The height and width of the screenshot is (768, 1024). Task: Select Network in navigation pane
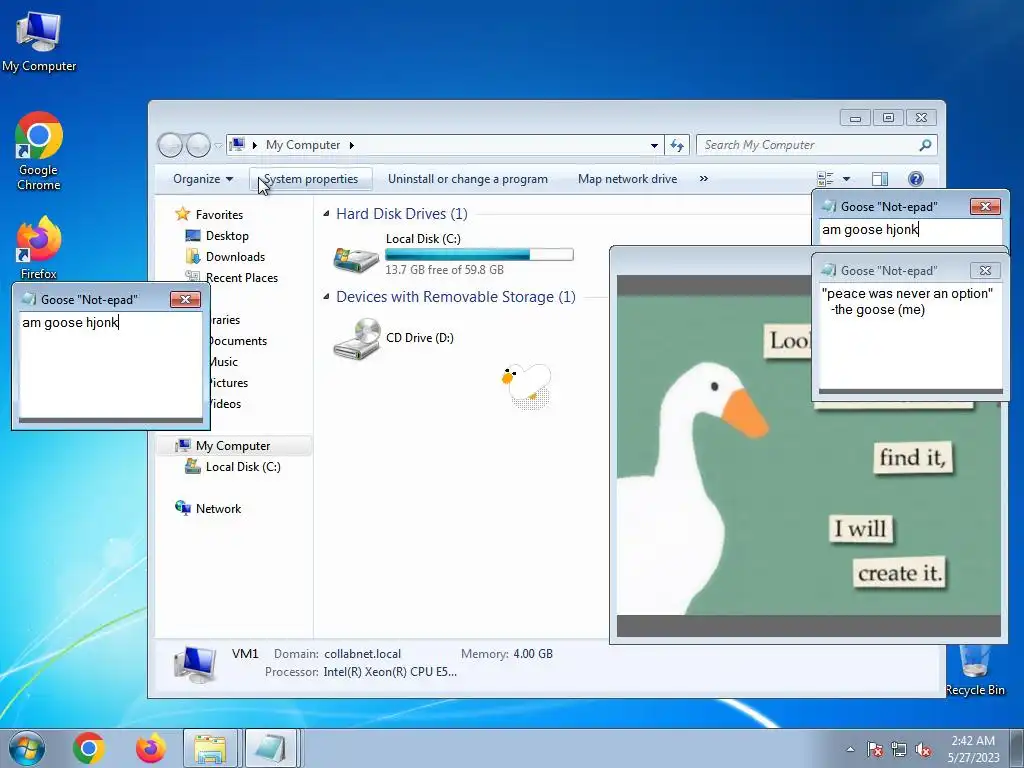tap(218, 508)
